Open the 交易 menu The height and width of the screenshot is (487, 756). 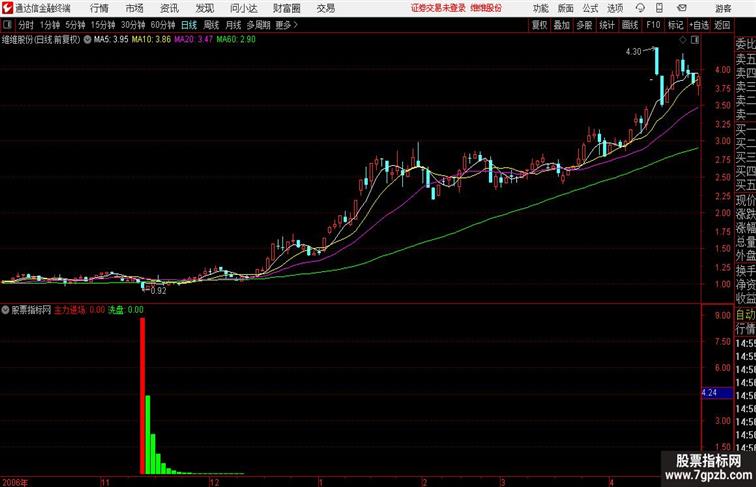[325, 8]
